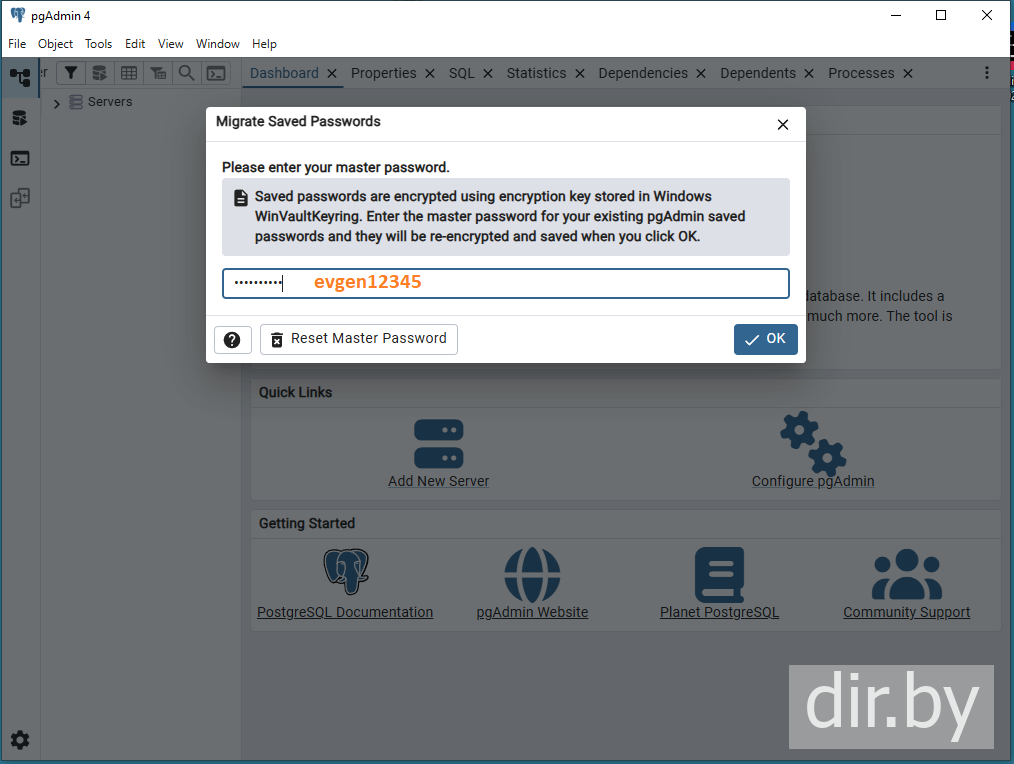Image resolution: width=1014 pixels, height=764 pixels.
Task: Close the Statistics tab
Action: coord(579,74)
